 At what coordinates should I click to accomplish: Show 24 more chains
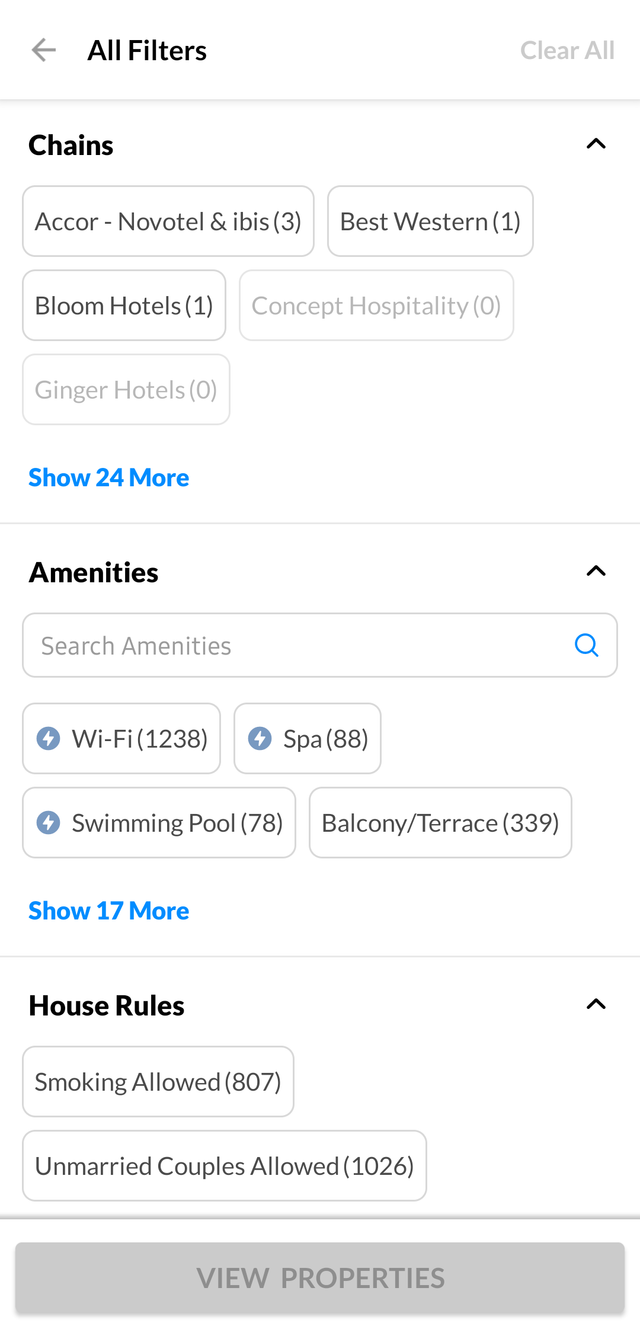tap(108, 477)
